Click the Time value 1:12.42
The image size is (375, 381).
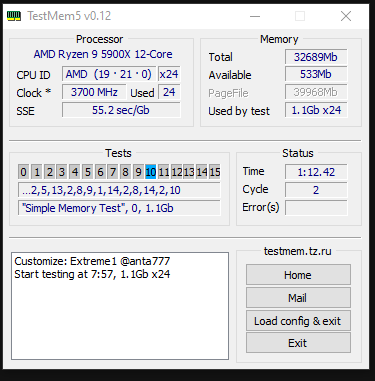(x=316, y=172)
